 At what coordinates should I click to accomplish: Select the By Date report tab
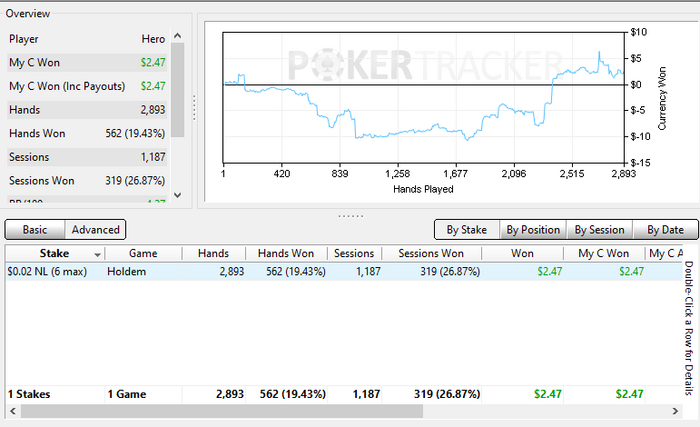point(666,230)
